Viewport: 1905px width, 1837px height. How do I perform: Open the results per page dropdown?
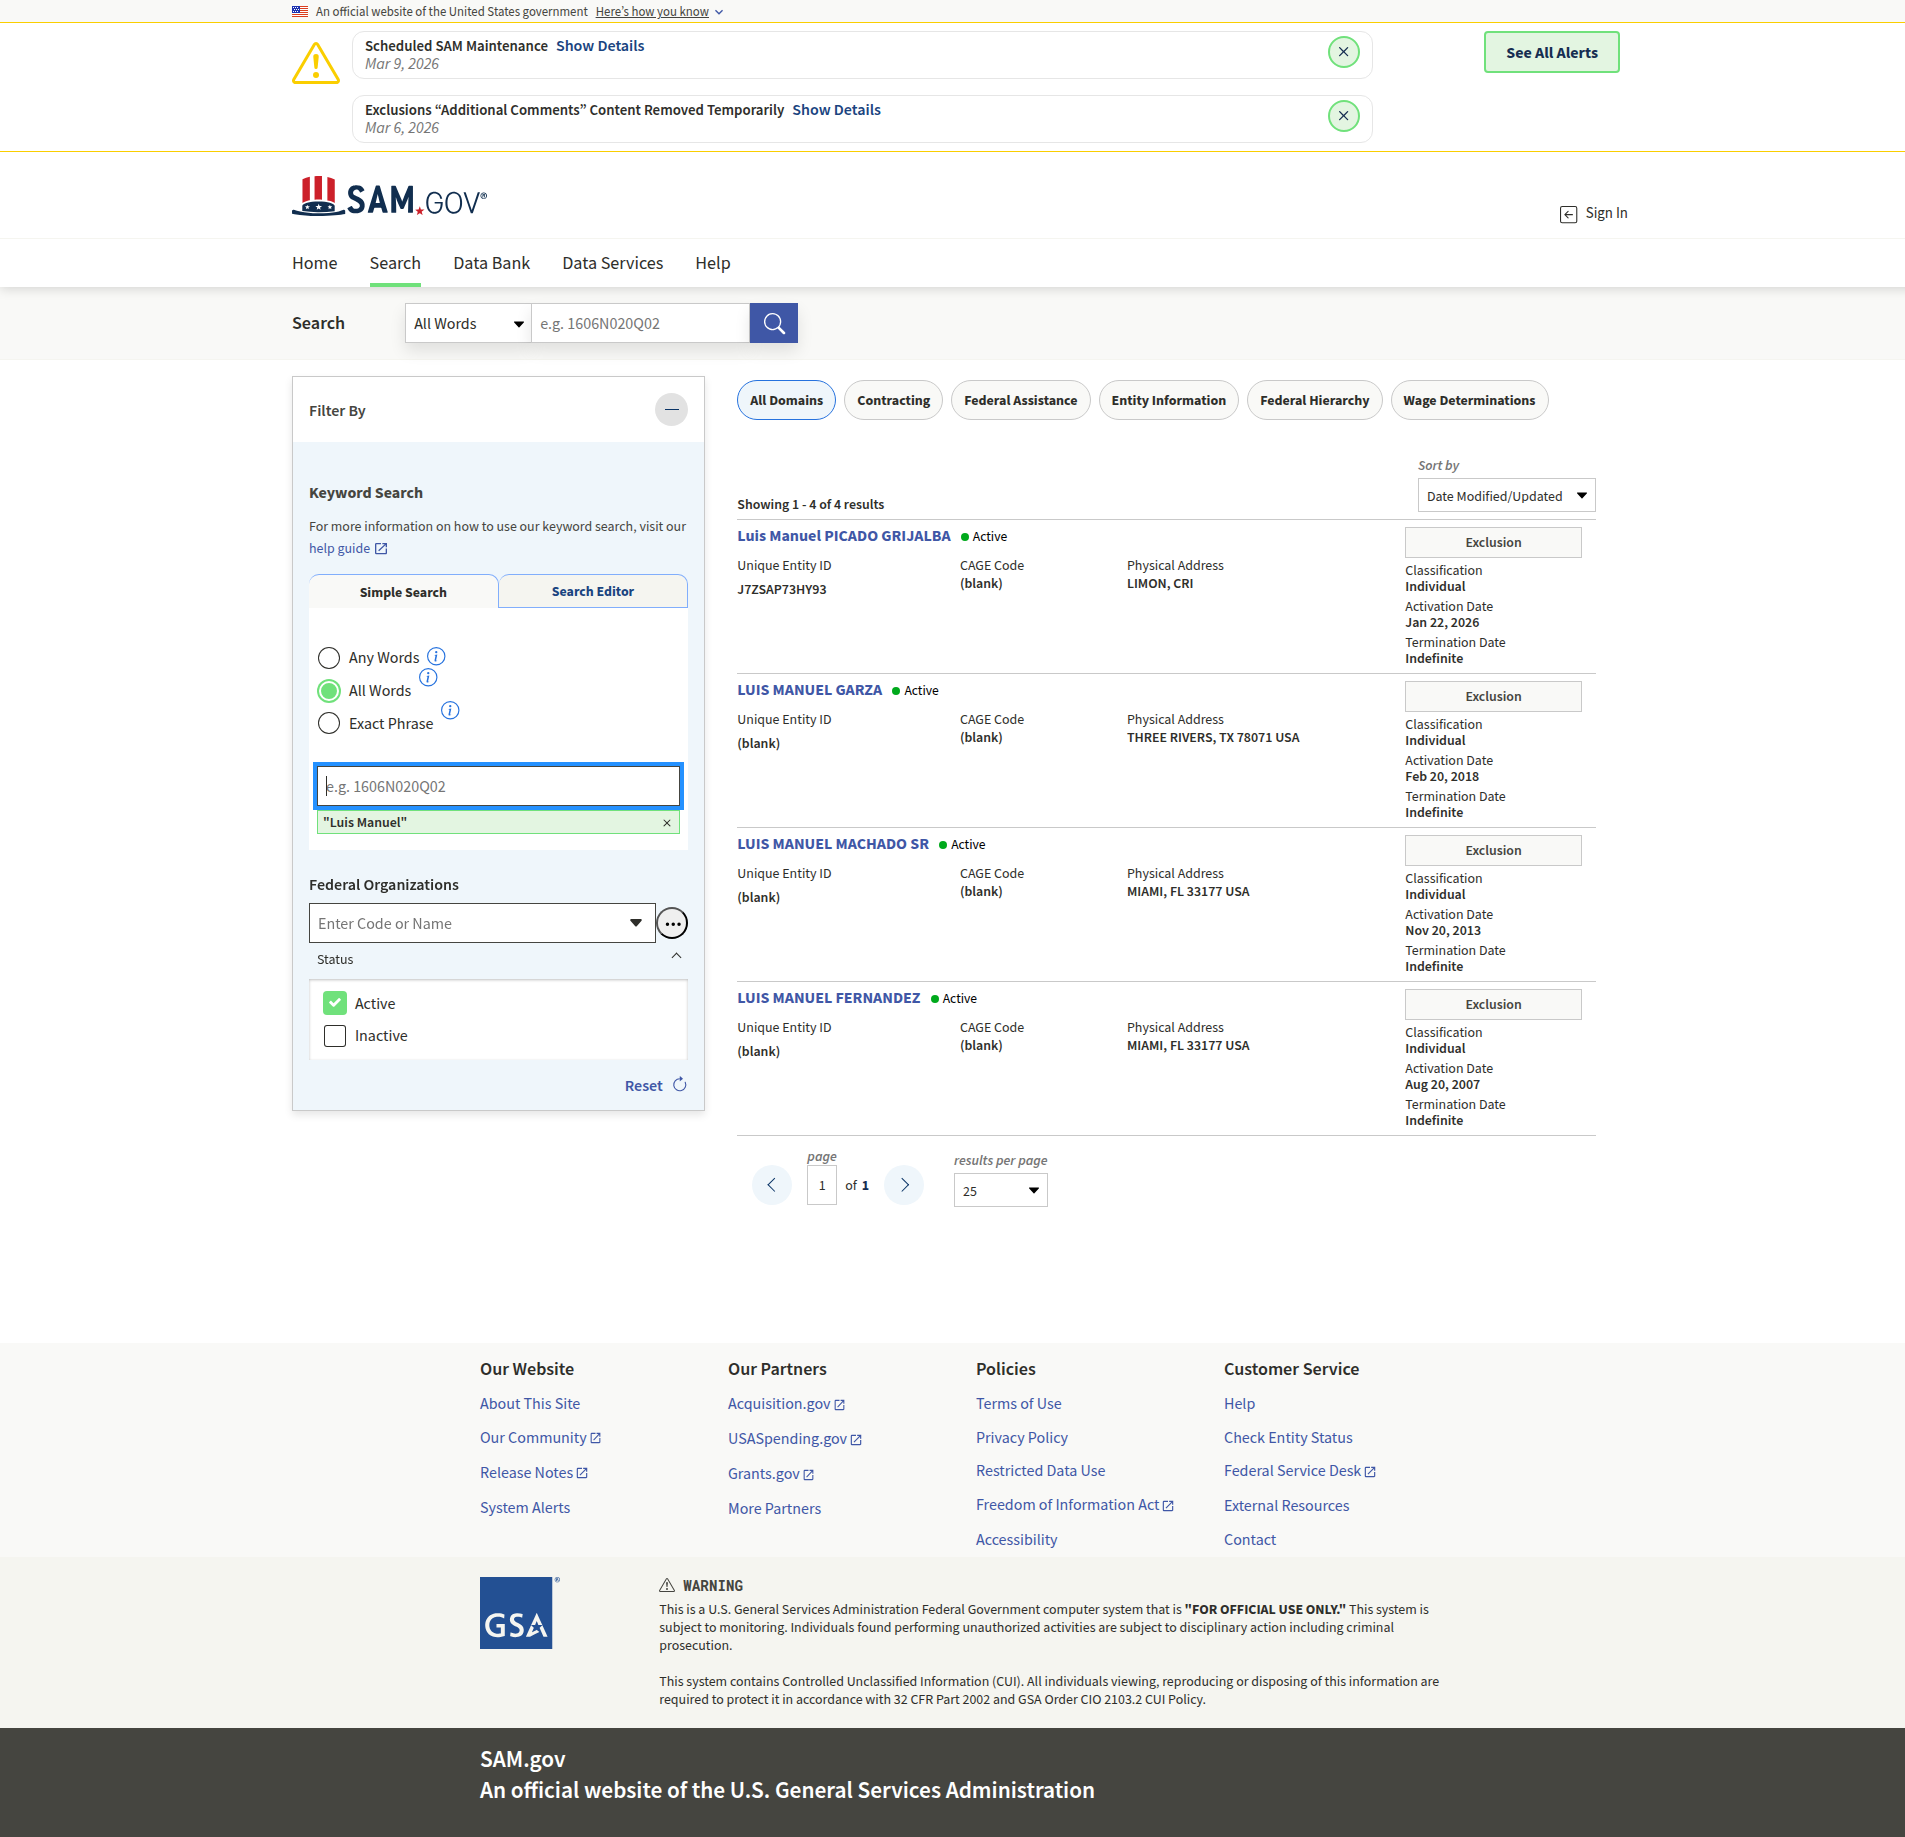click(x=1000, y=1191)
